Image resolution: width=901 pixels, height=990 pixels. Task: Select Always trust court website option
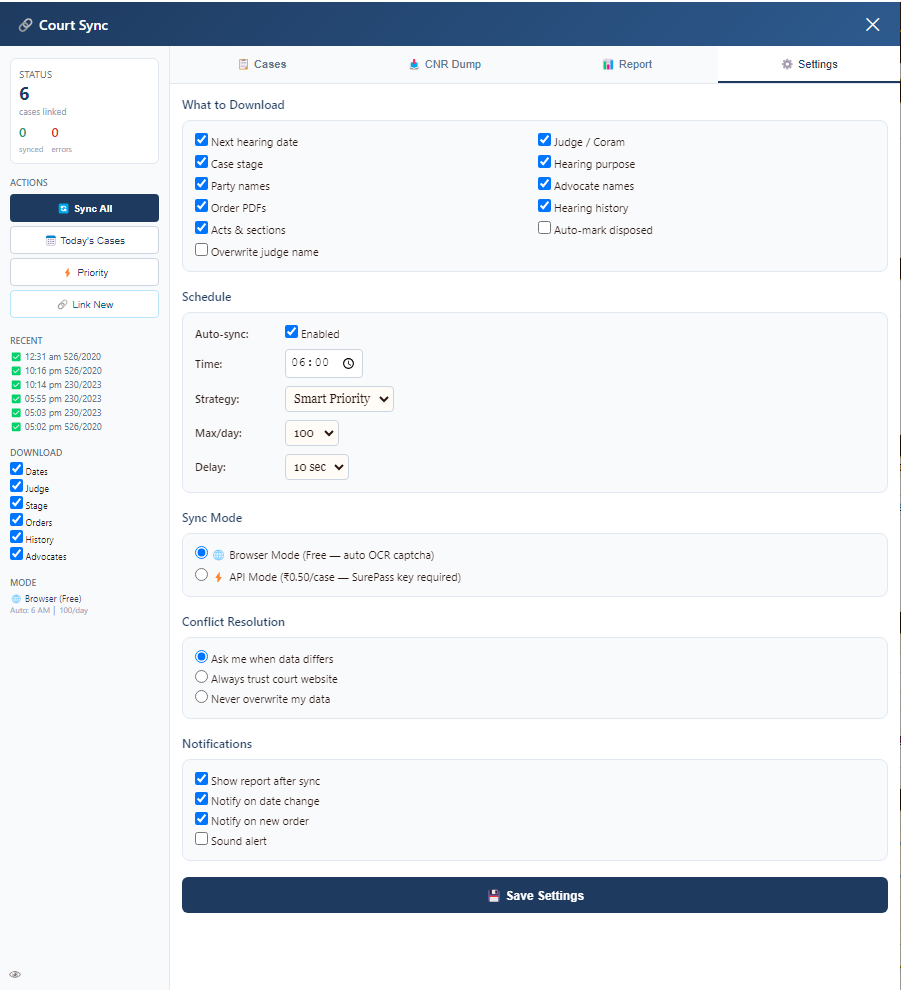click(201, 677)
